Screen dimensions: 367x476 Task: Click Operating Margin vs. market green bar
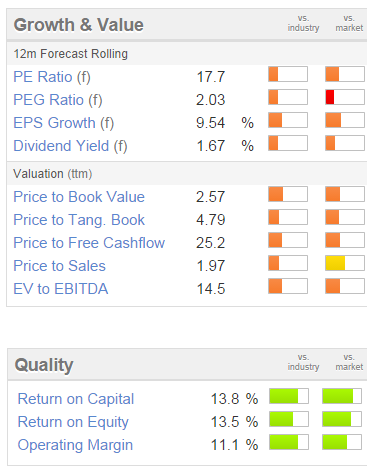pos(342,442)
